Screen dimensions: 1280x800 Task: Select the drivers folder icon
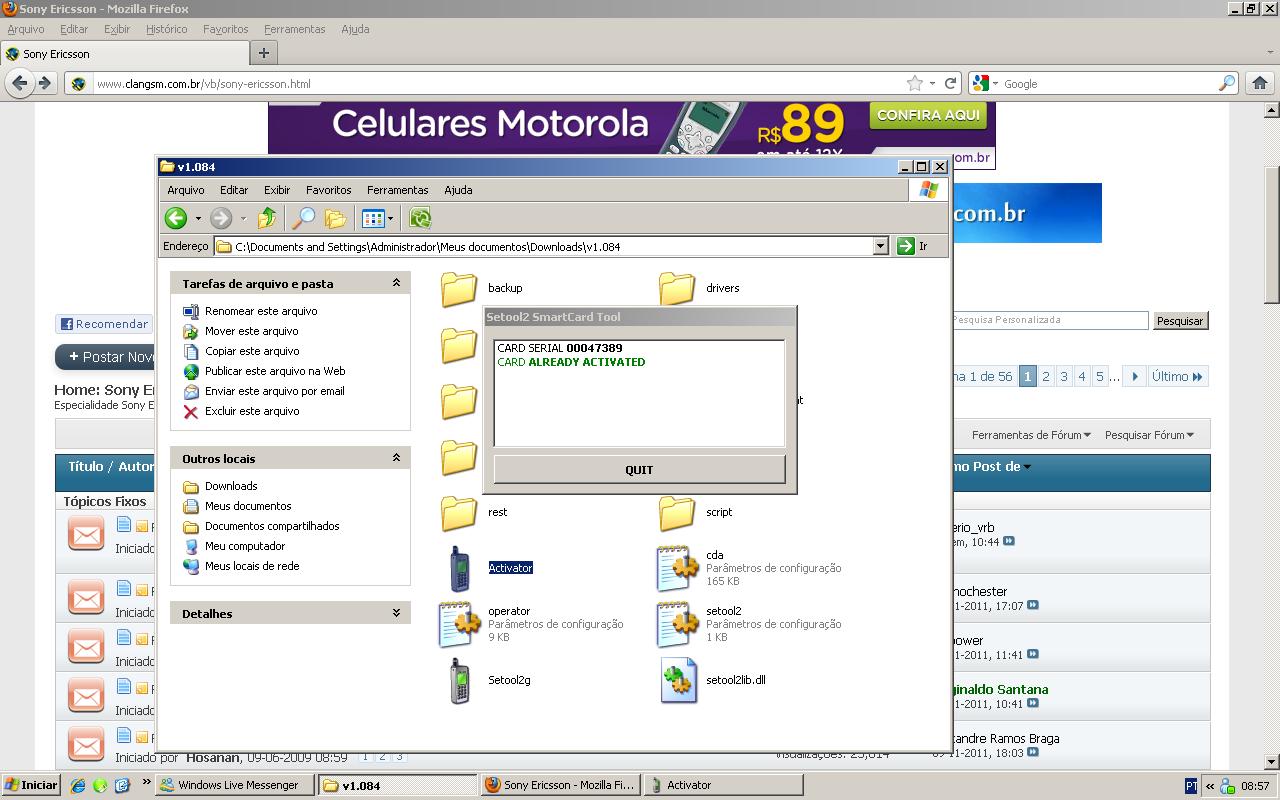tap(677, 288)
